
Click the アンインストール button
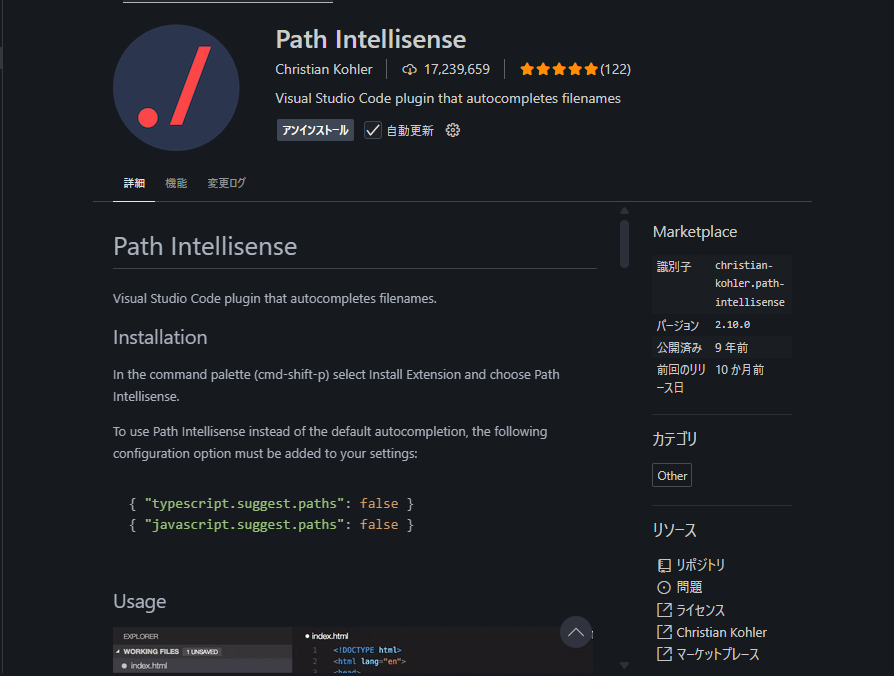[315, 129]
